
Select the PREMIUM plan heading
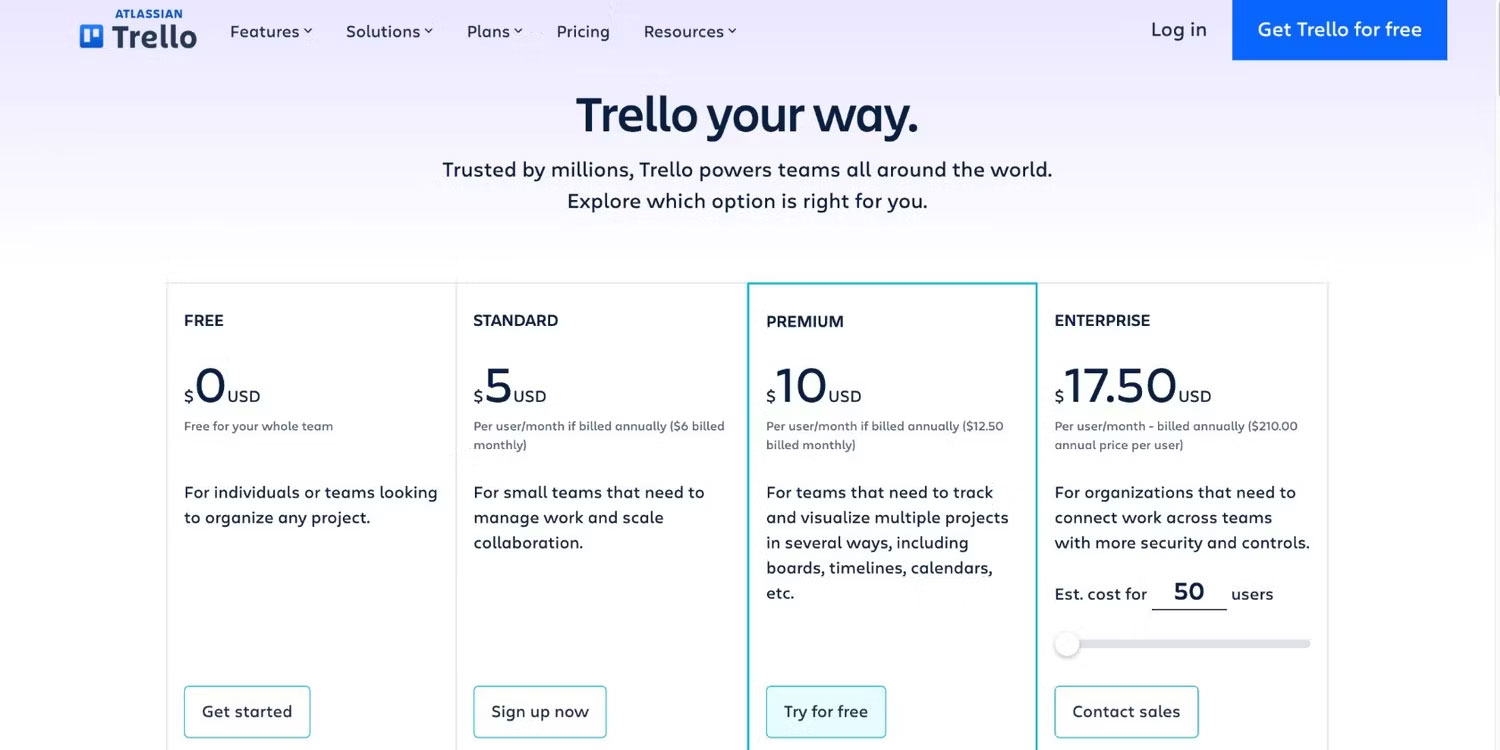point(805,321)
